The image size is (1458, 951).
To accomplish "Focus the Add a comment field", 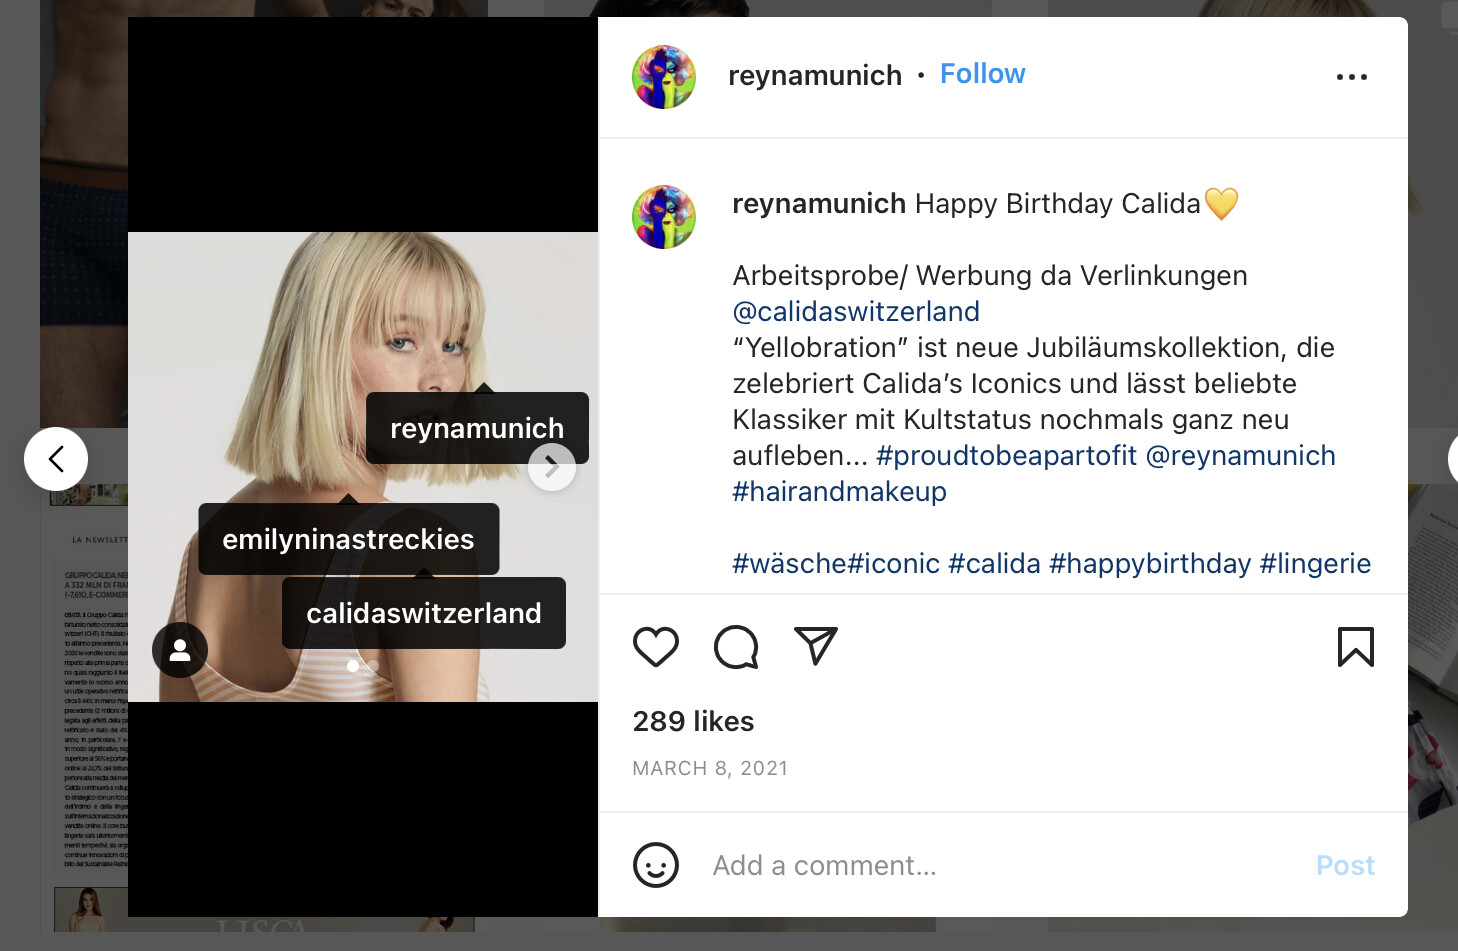I will 1004,866.
